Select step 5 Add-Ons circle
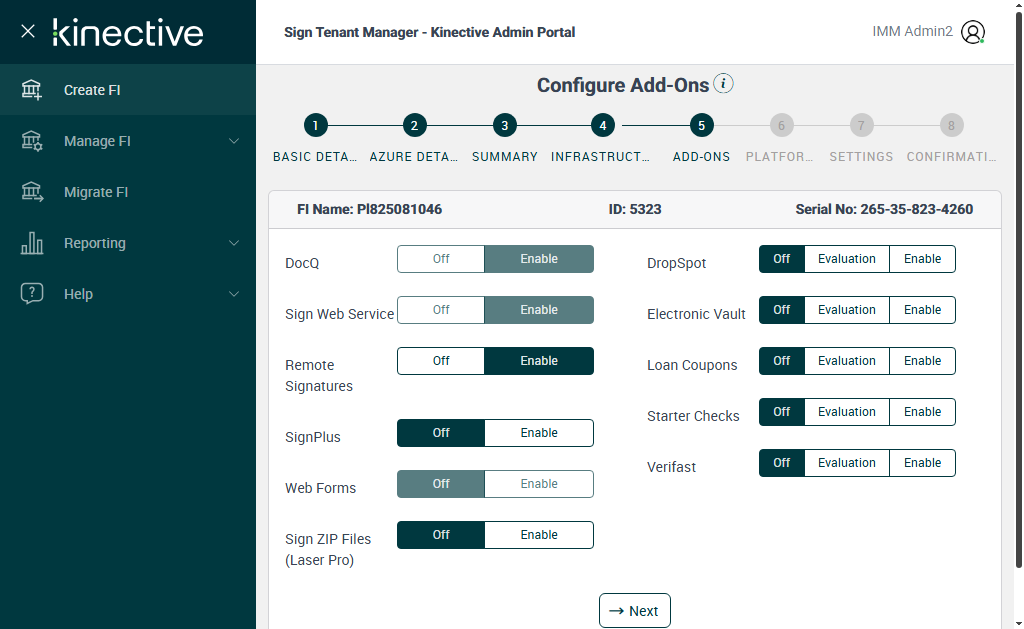This screenshot has height=629, width=1024. click(701, 125)
